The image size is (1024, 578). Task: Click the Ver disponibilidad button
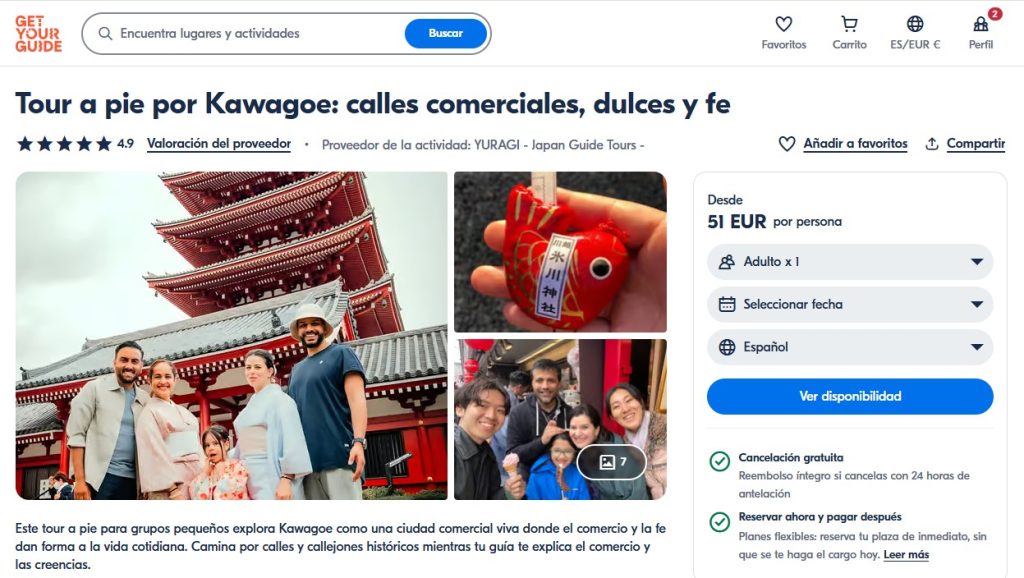(850, 396)
